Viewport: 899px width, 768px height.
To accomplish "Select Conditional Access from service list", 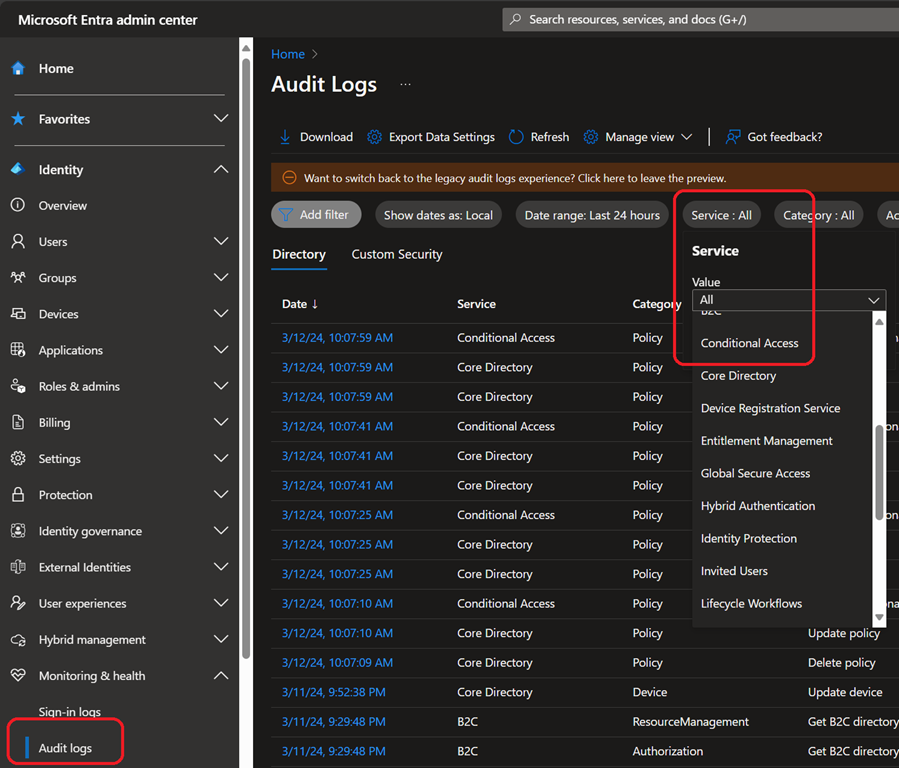I will [749, 343].
